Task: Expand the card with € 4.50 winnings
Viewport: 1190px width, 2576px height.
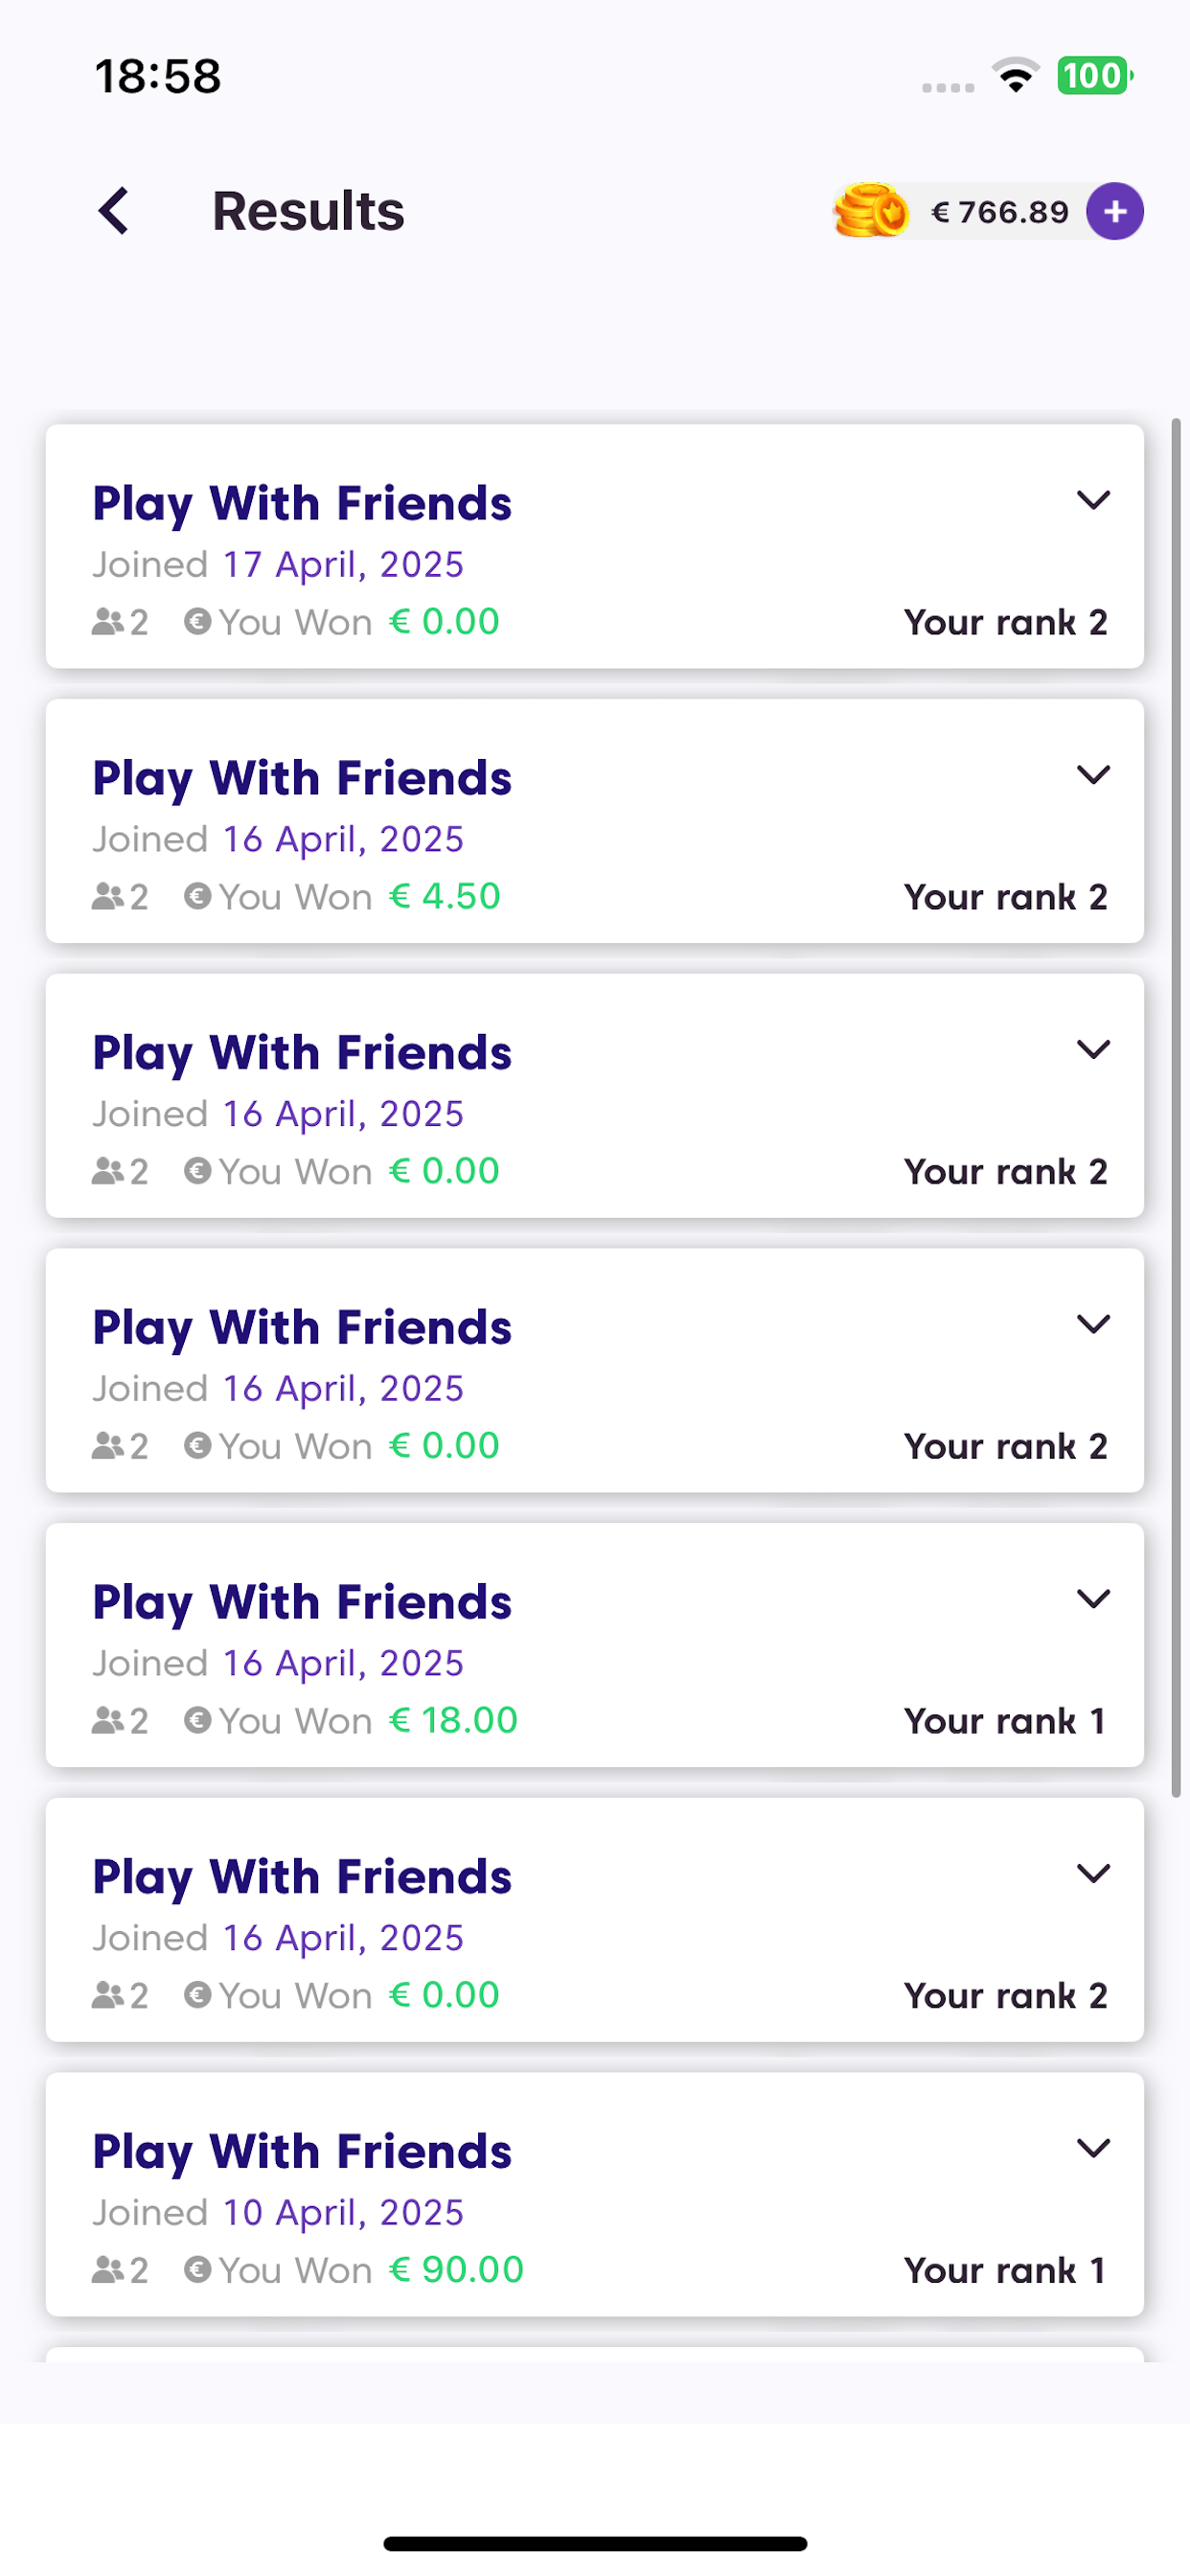Action: tap(1093, 774)
